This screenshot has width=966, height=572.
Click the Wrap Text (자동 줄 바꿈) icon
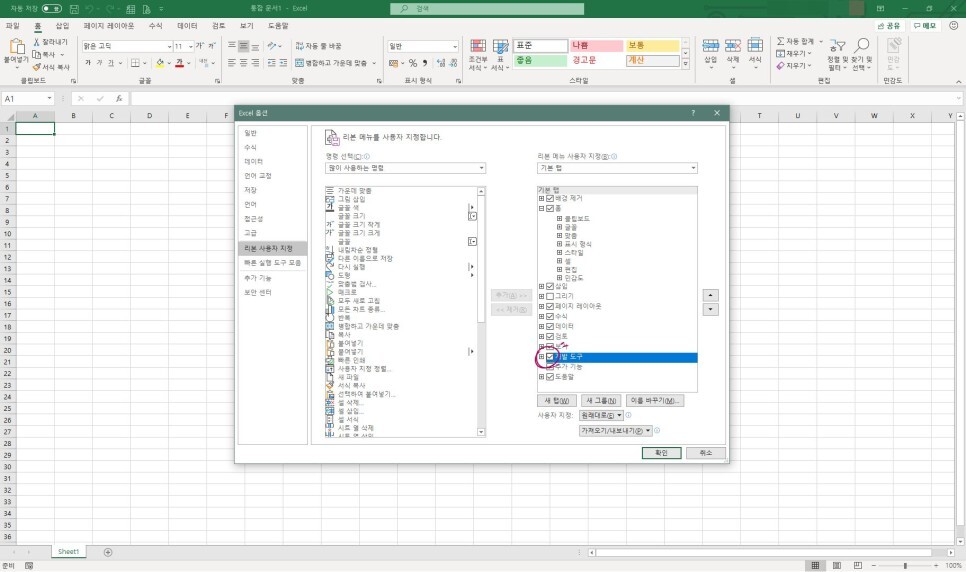coord(299,46)
